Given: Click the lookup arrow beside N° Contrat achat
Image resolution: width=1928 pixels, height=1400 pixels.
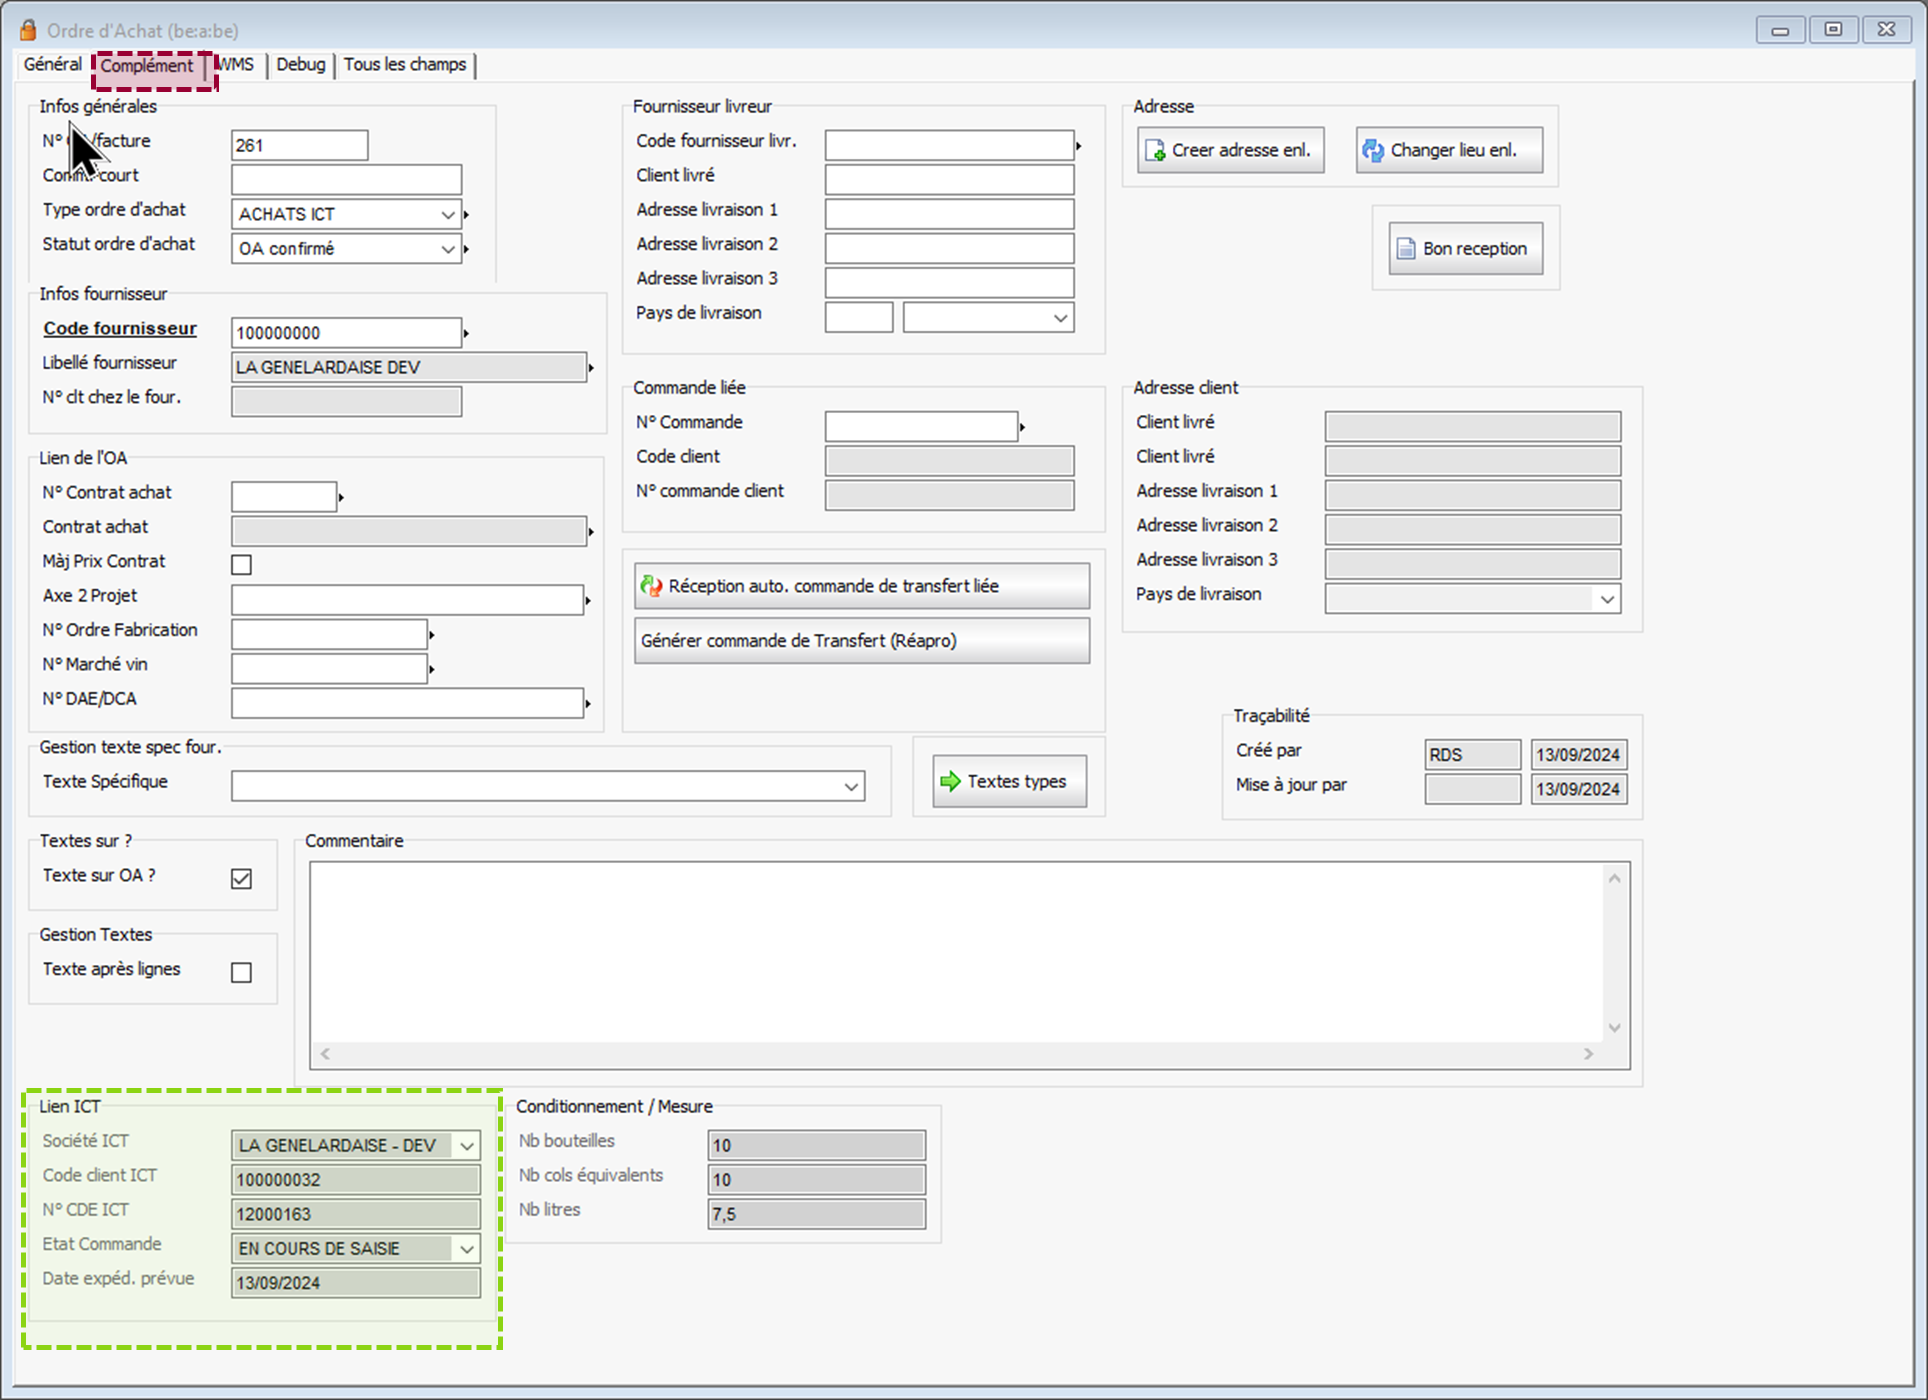Looking at the screenshot, I should coord(341,497).
